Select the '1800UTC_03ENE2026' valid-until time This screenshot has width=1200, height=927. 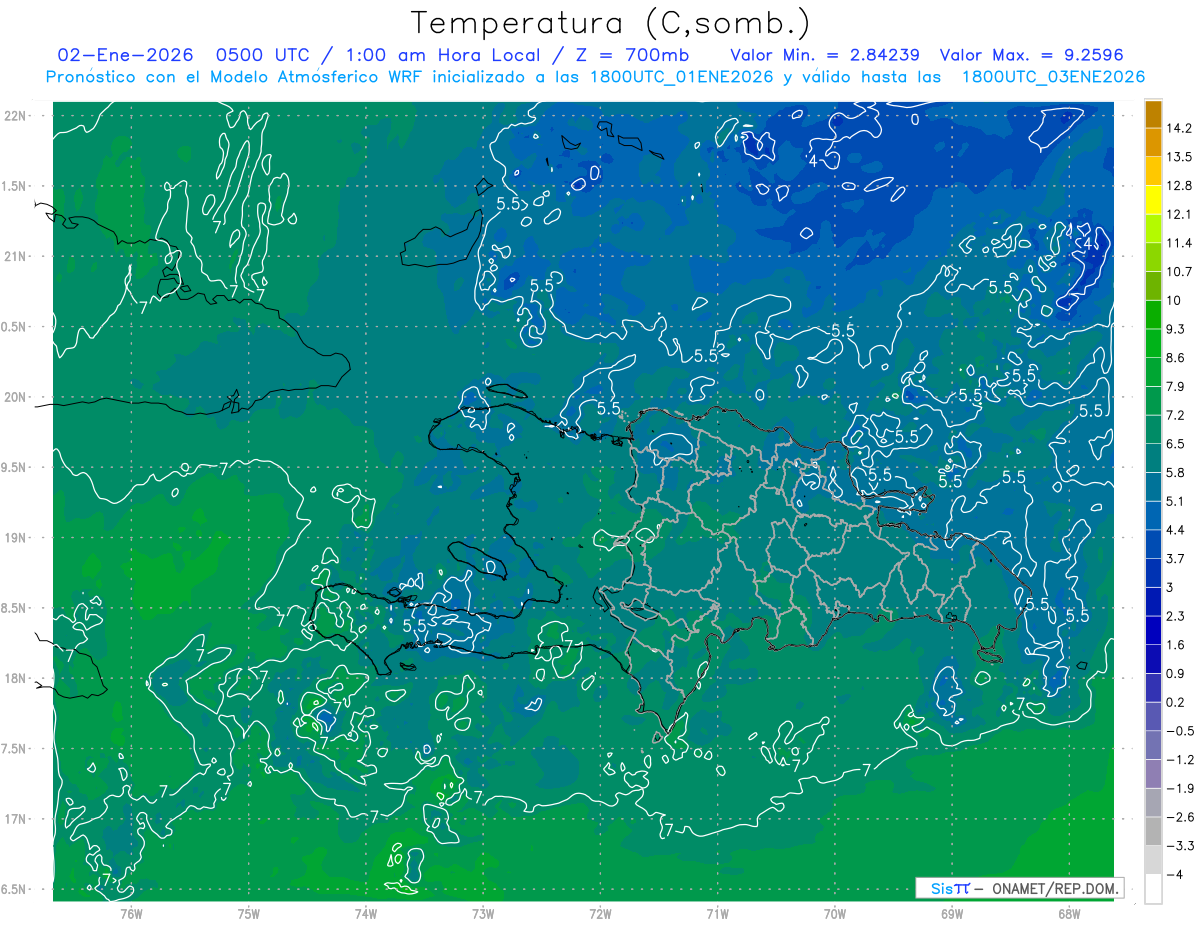tap(1052, 77)
